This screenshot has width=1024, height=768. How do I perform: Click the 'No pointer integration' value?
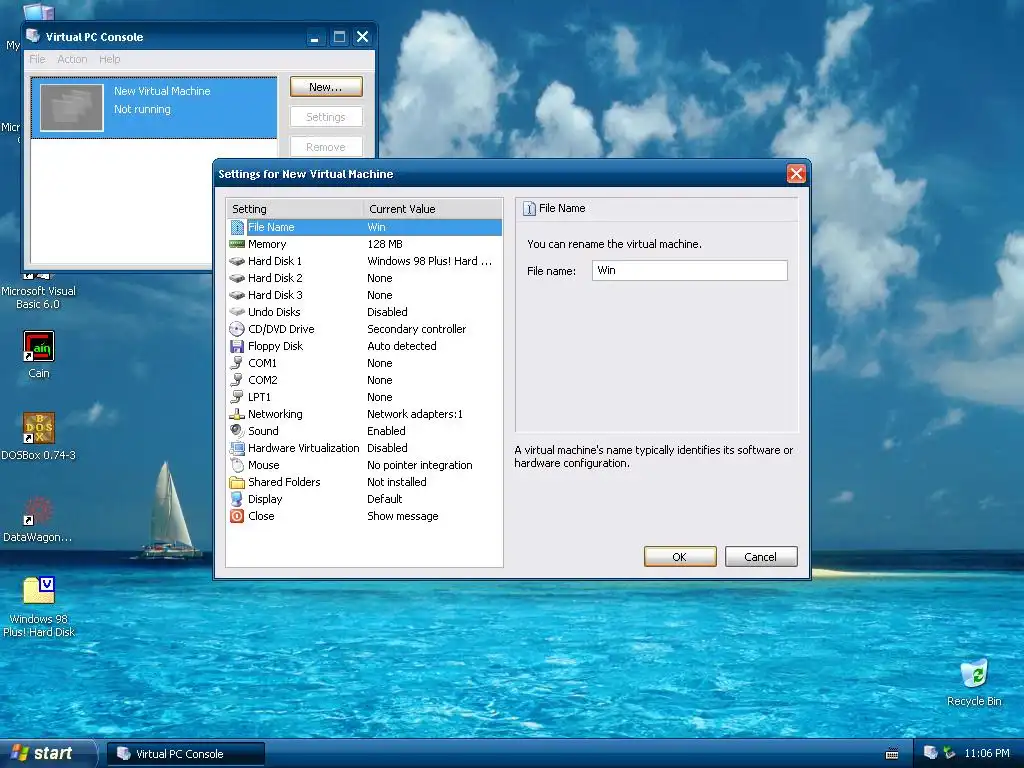pos(419,465)
